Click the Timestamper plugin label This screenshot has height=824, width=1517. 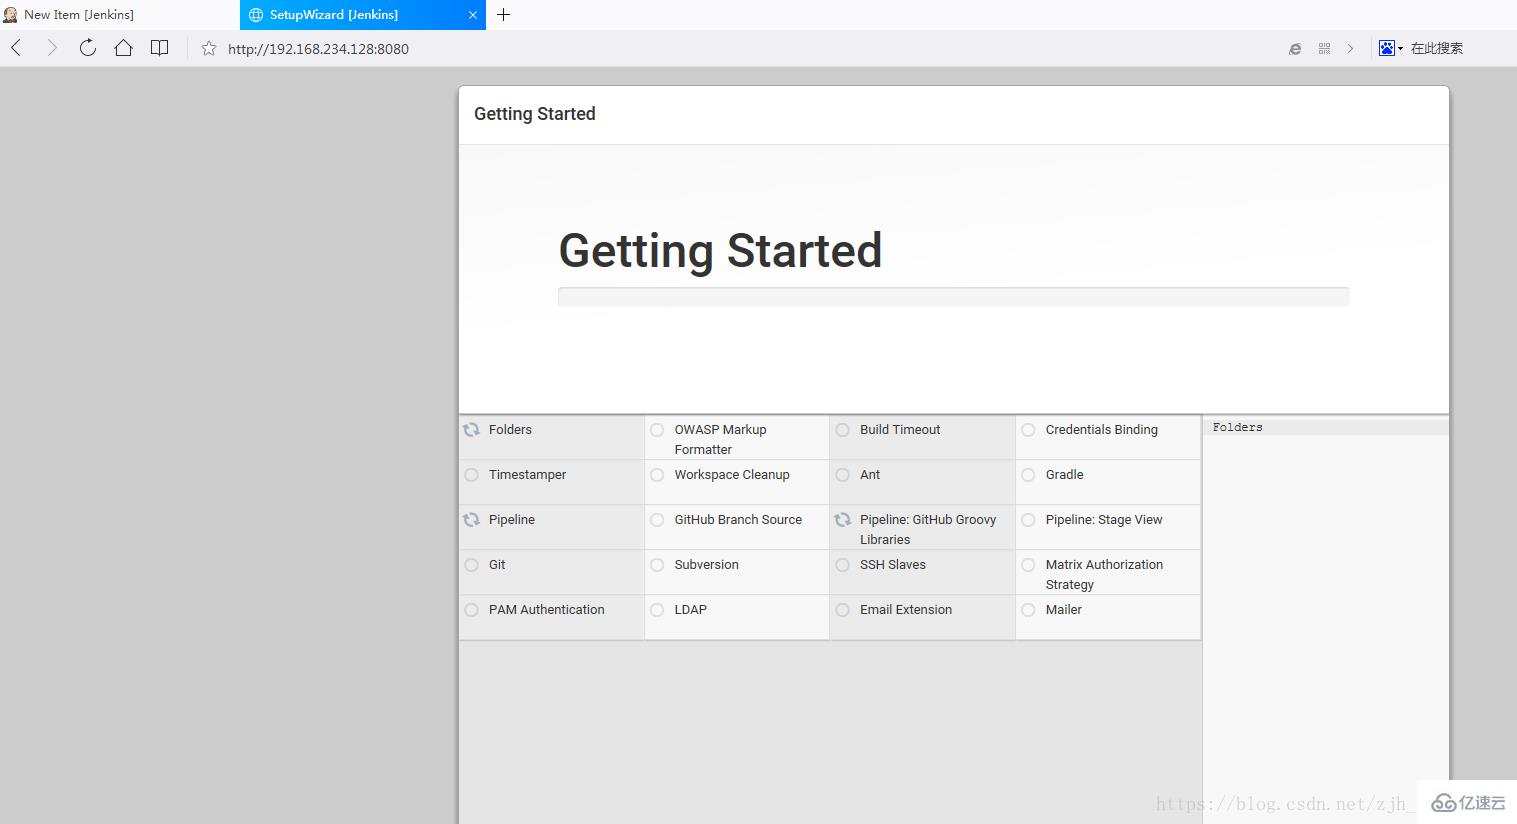click(x=527, y=475)
